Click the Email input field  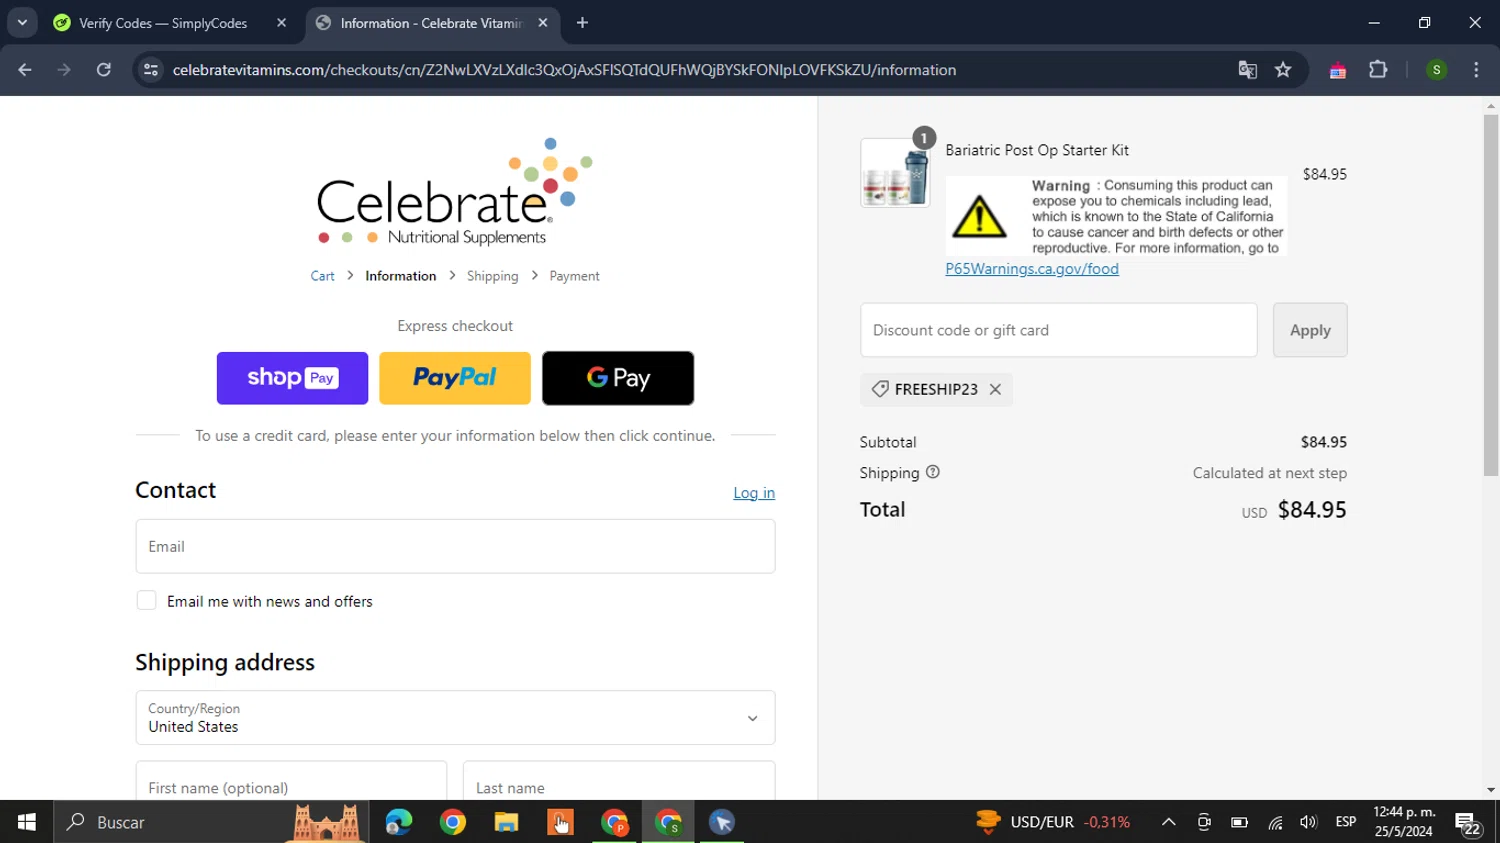coord(455,546)
